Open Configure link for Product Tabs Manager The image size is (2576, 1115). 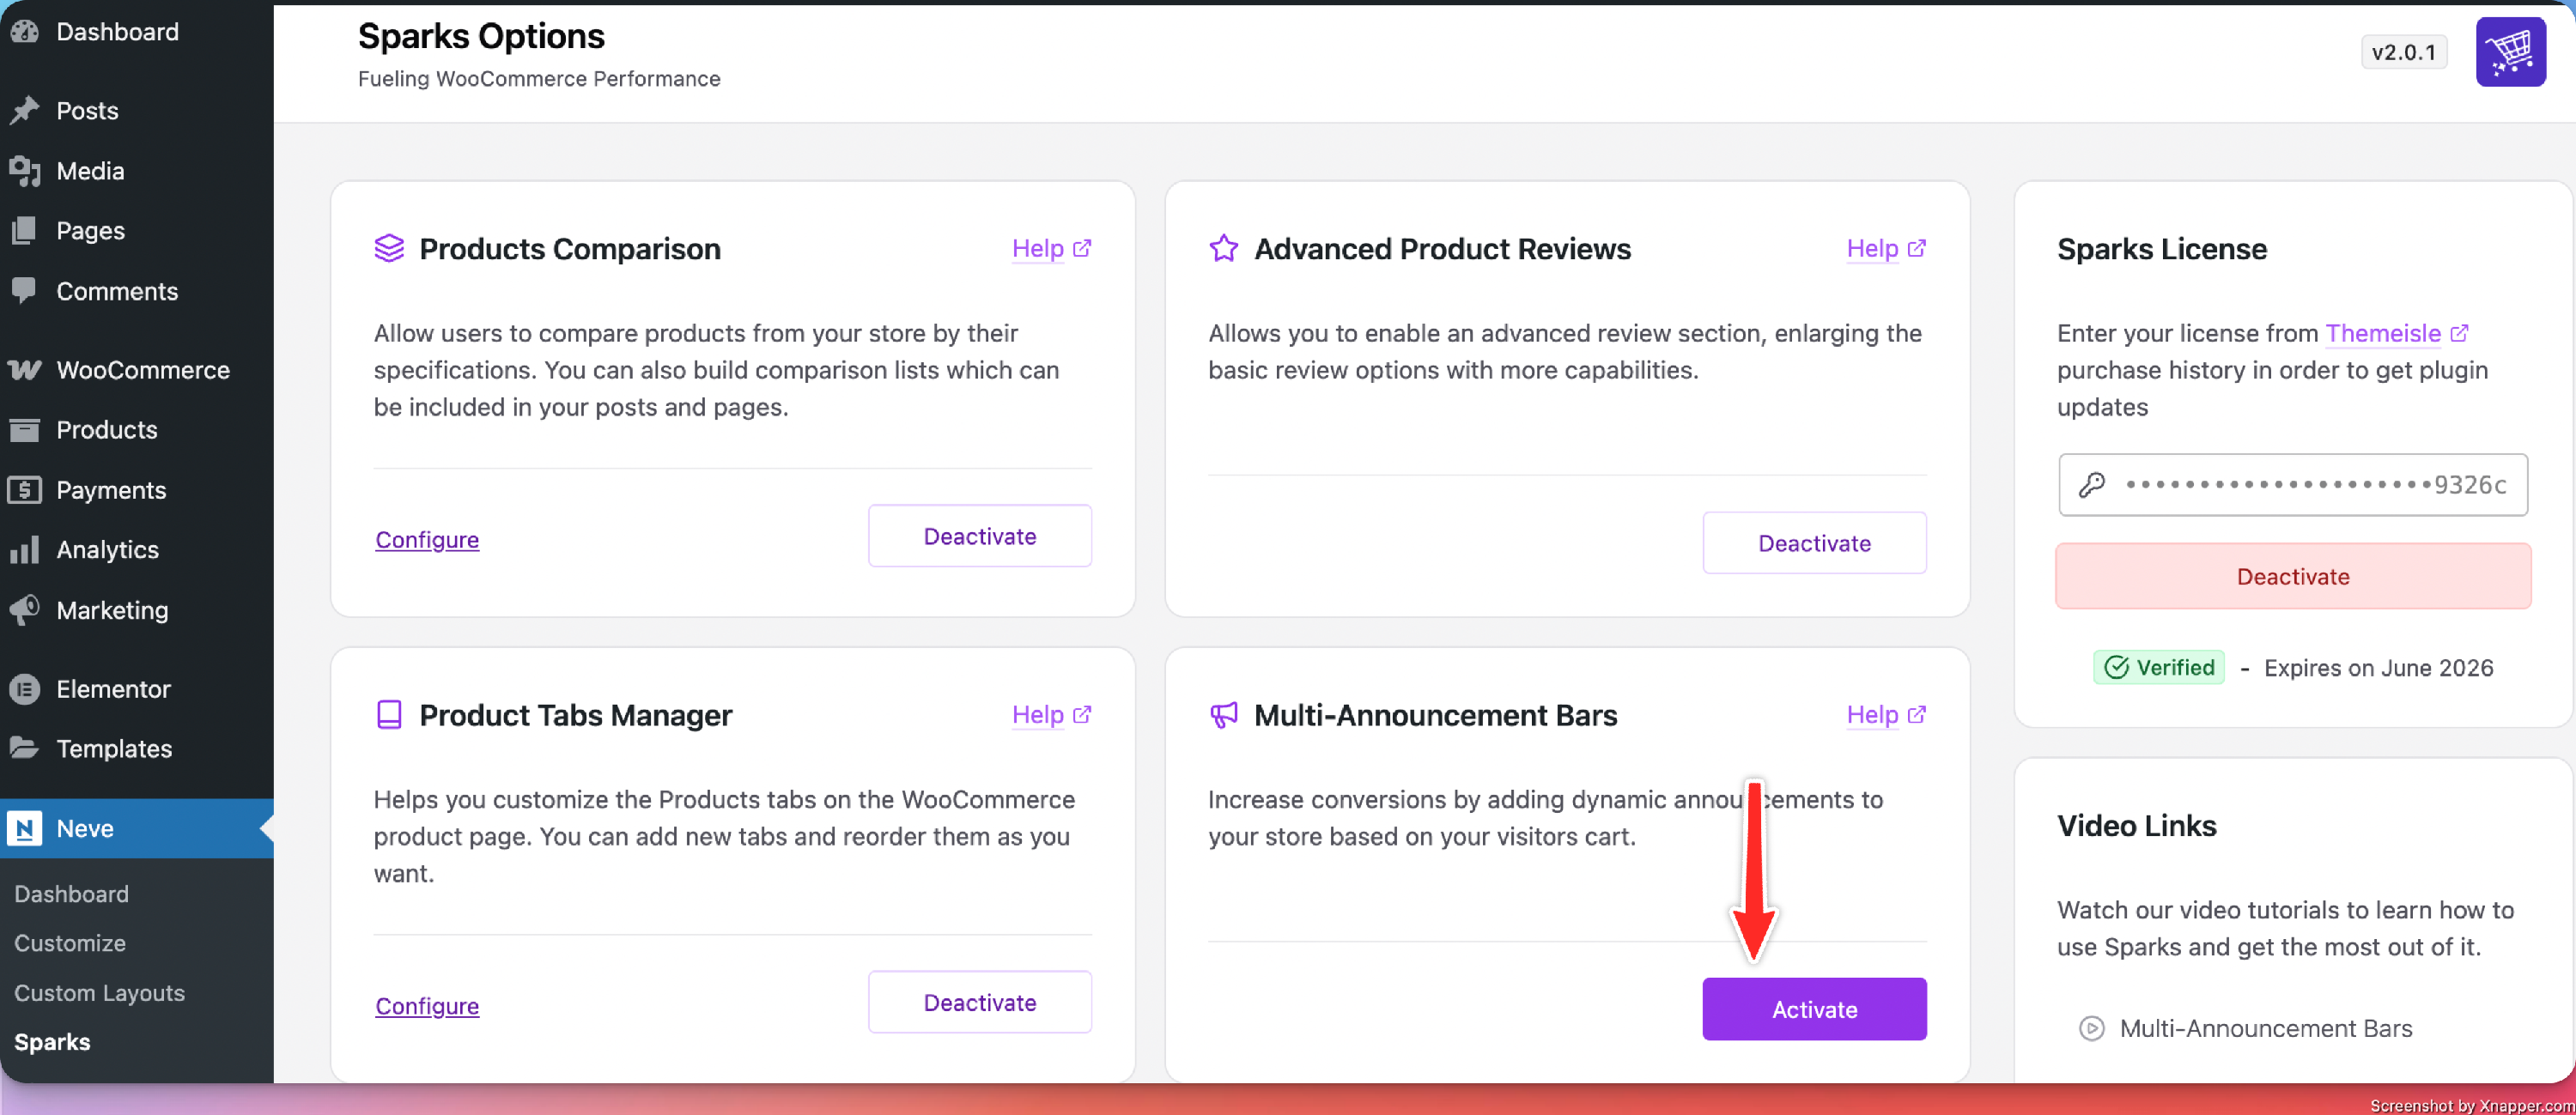(x=427, y=1006)
